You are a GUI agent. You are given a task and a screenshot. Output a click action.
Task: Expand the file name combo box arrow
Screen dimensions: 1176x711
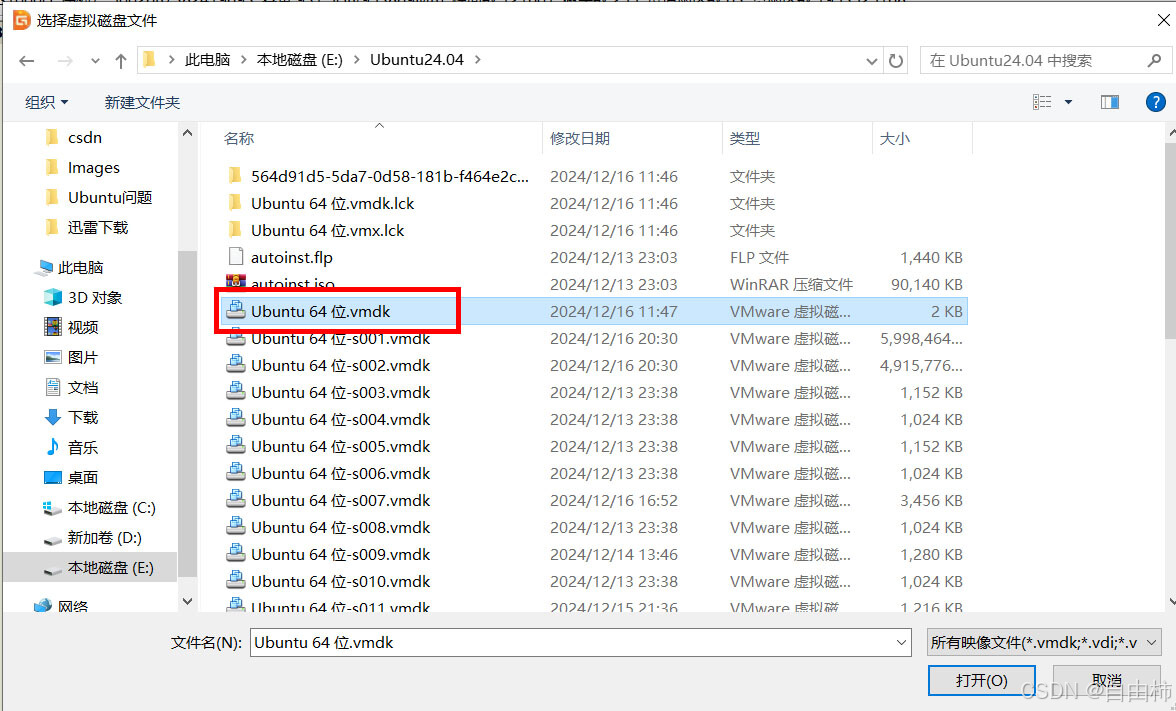[x=901, y=643]
